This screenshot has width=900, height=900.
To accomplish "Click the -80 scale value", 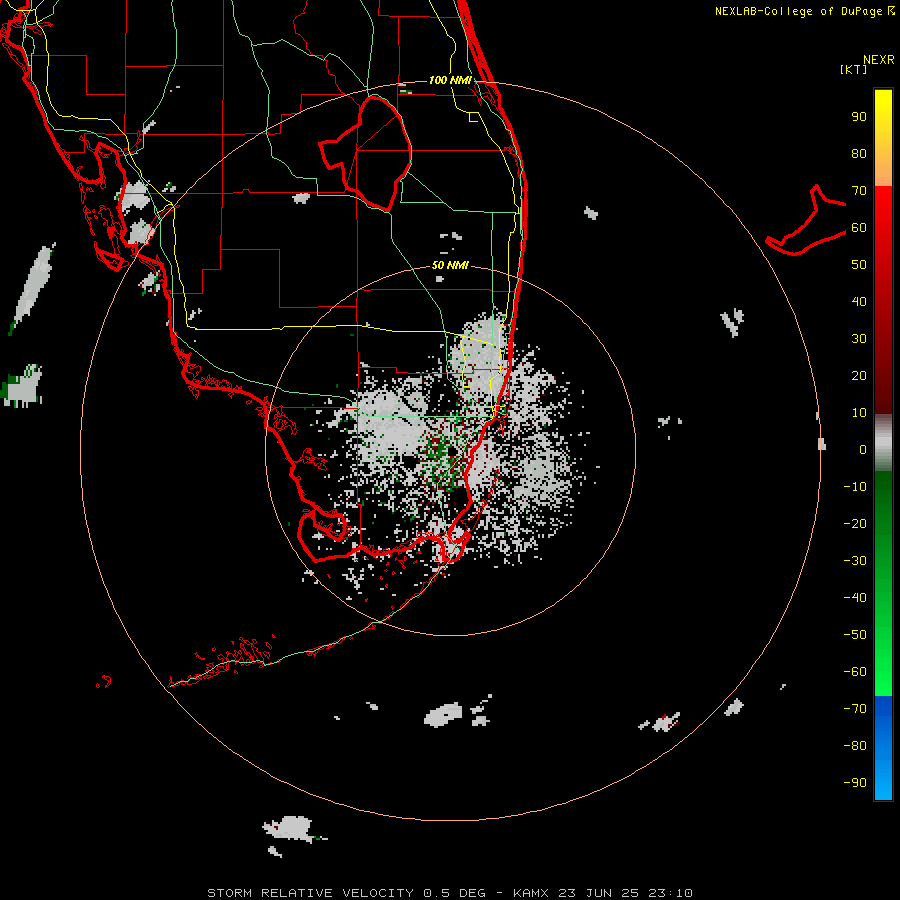I will 855,746.
